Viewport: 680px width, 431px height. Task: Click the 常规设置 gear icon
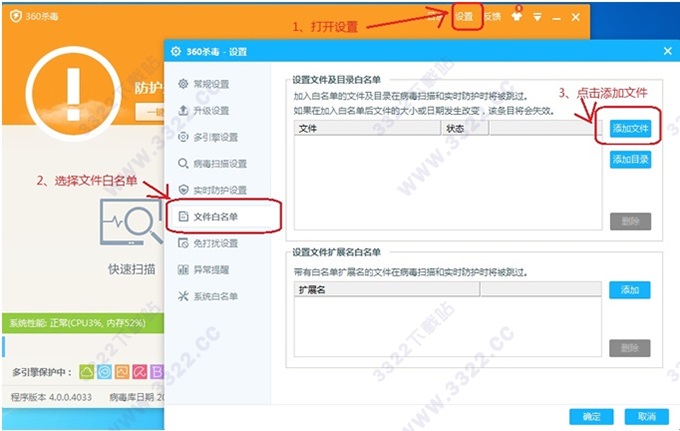tap(183, 84)
